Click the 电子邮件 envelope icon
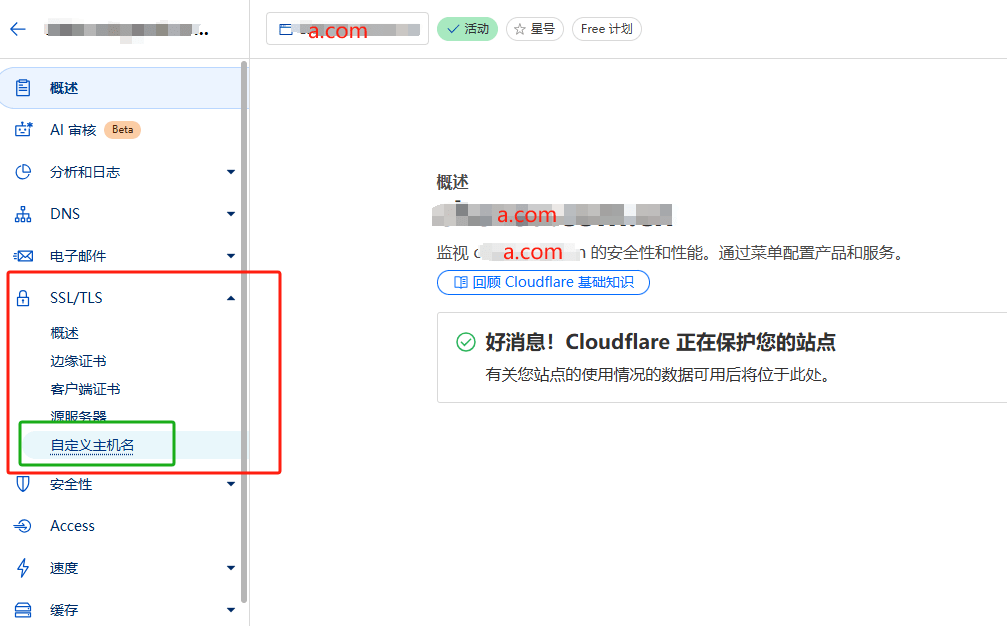This screenshot has height=626, width=1007. 23,256
